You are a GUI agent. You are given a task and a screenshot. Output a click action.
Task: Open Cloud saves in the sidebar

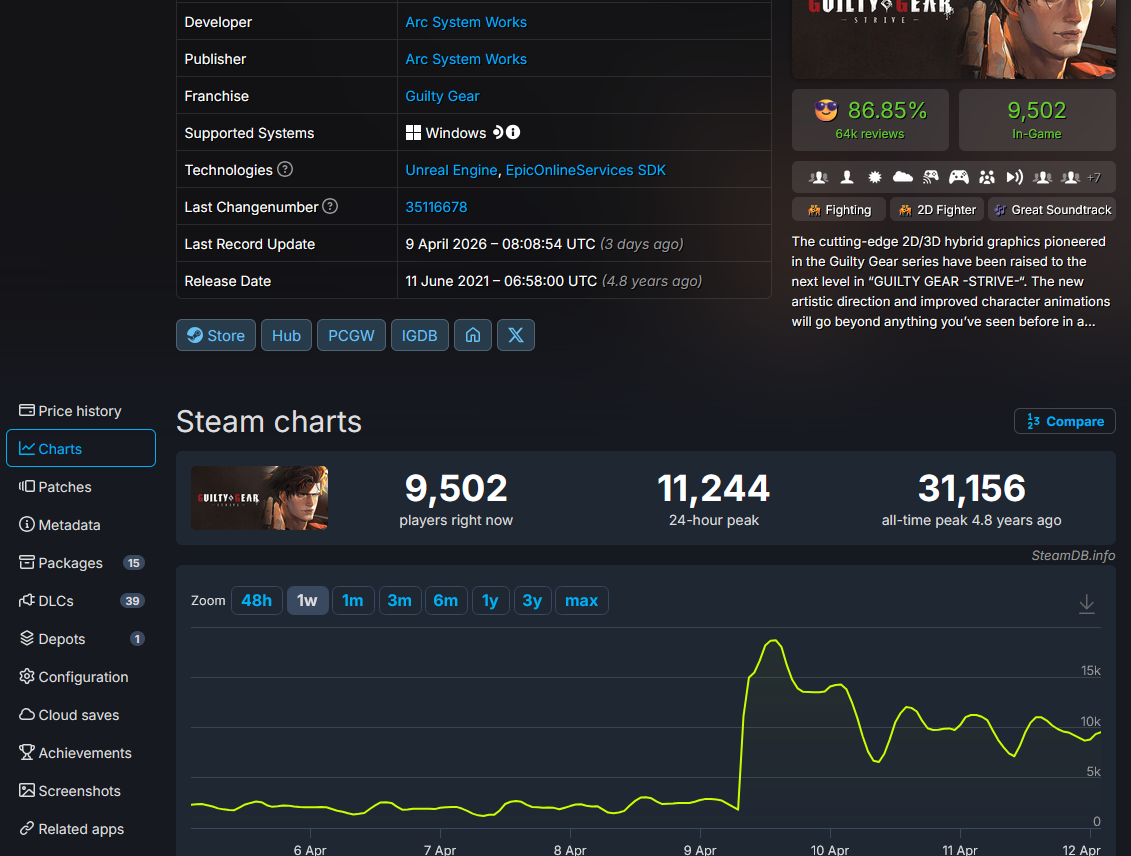pos(81,715)
